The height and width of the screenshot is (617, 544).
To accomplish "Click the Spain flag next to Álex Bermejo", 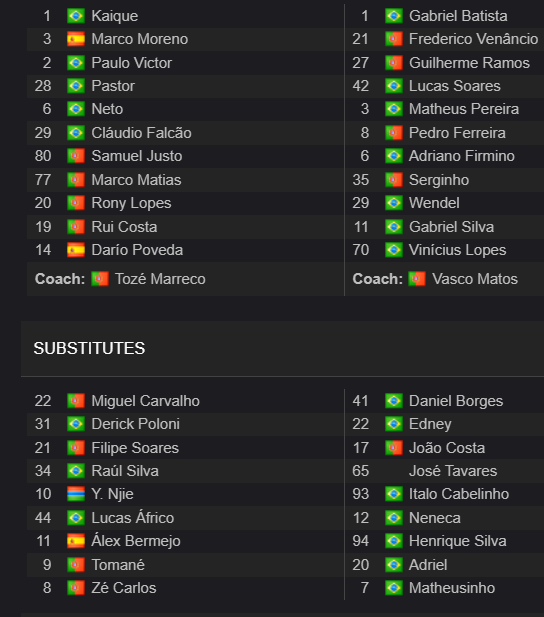I will [x=76, y=541].
